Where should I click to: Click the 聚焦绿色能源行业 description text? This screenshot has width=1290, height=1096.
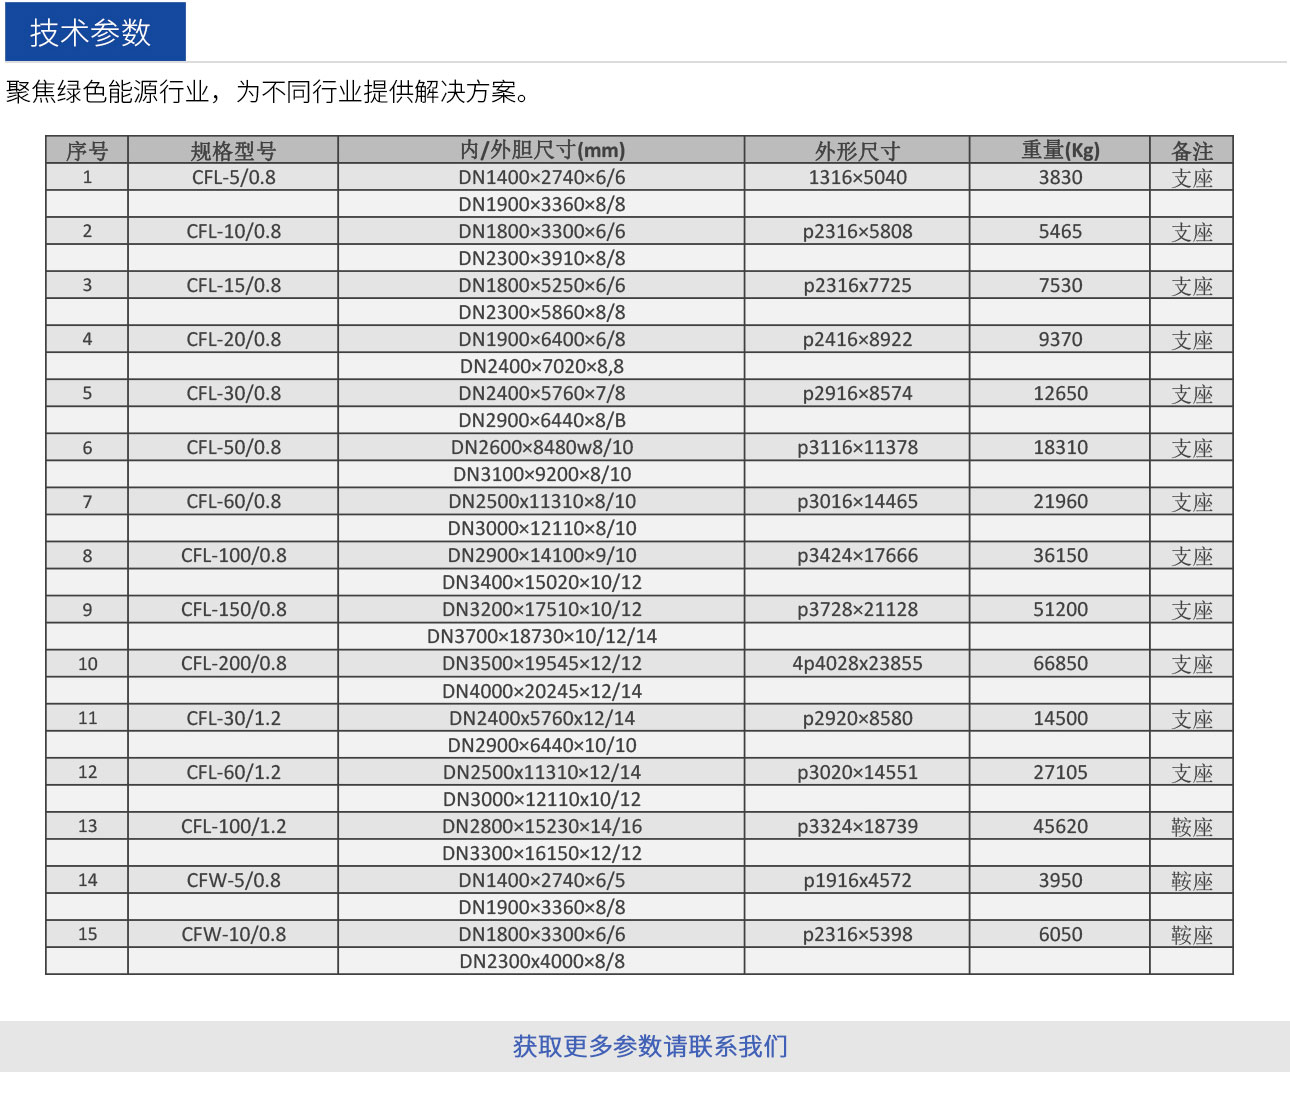tap(268, 92)
